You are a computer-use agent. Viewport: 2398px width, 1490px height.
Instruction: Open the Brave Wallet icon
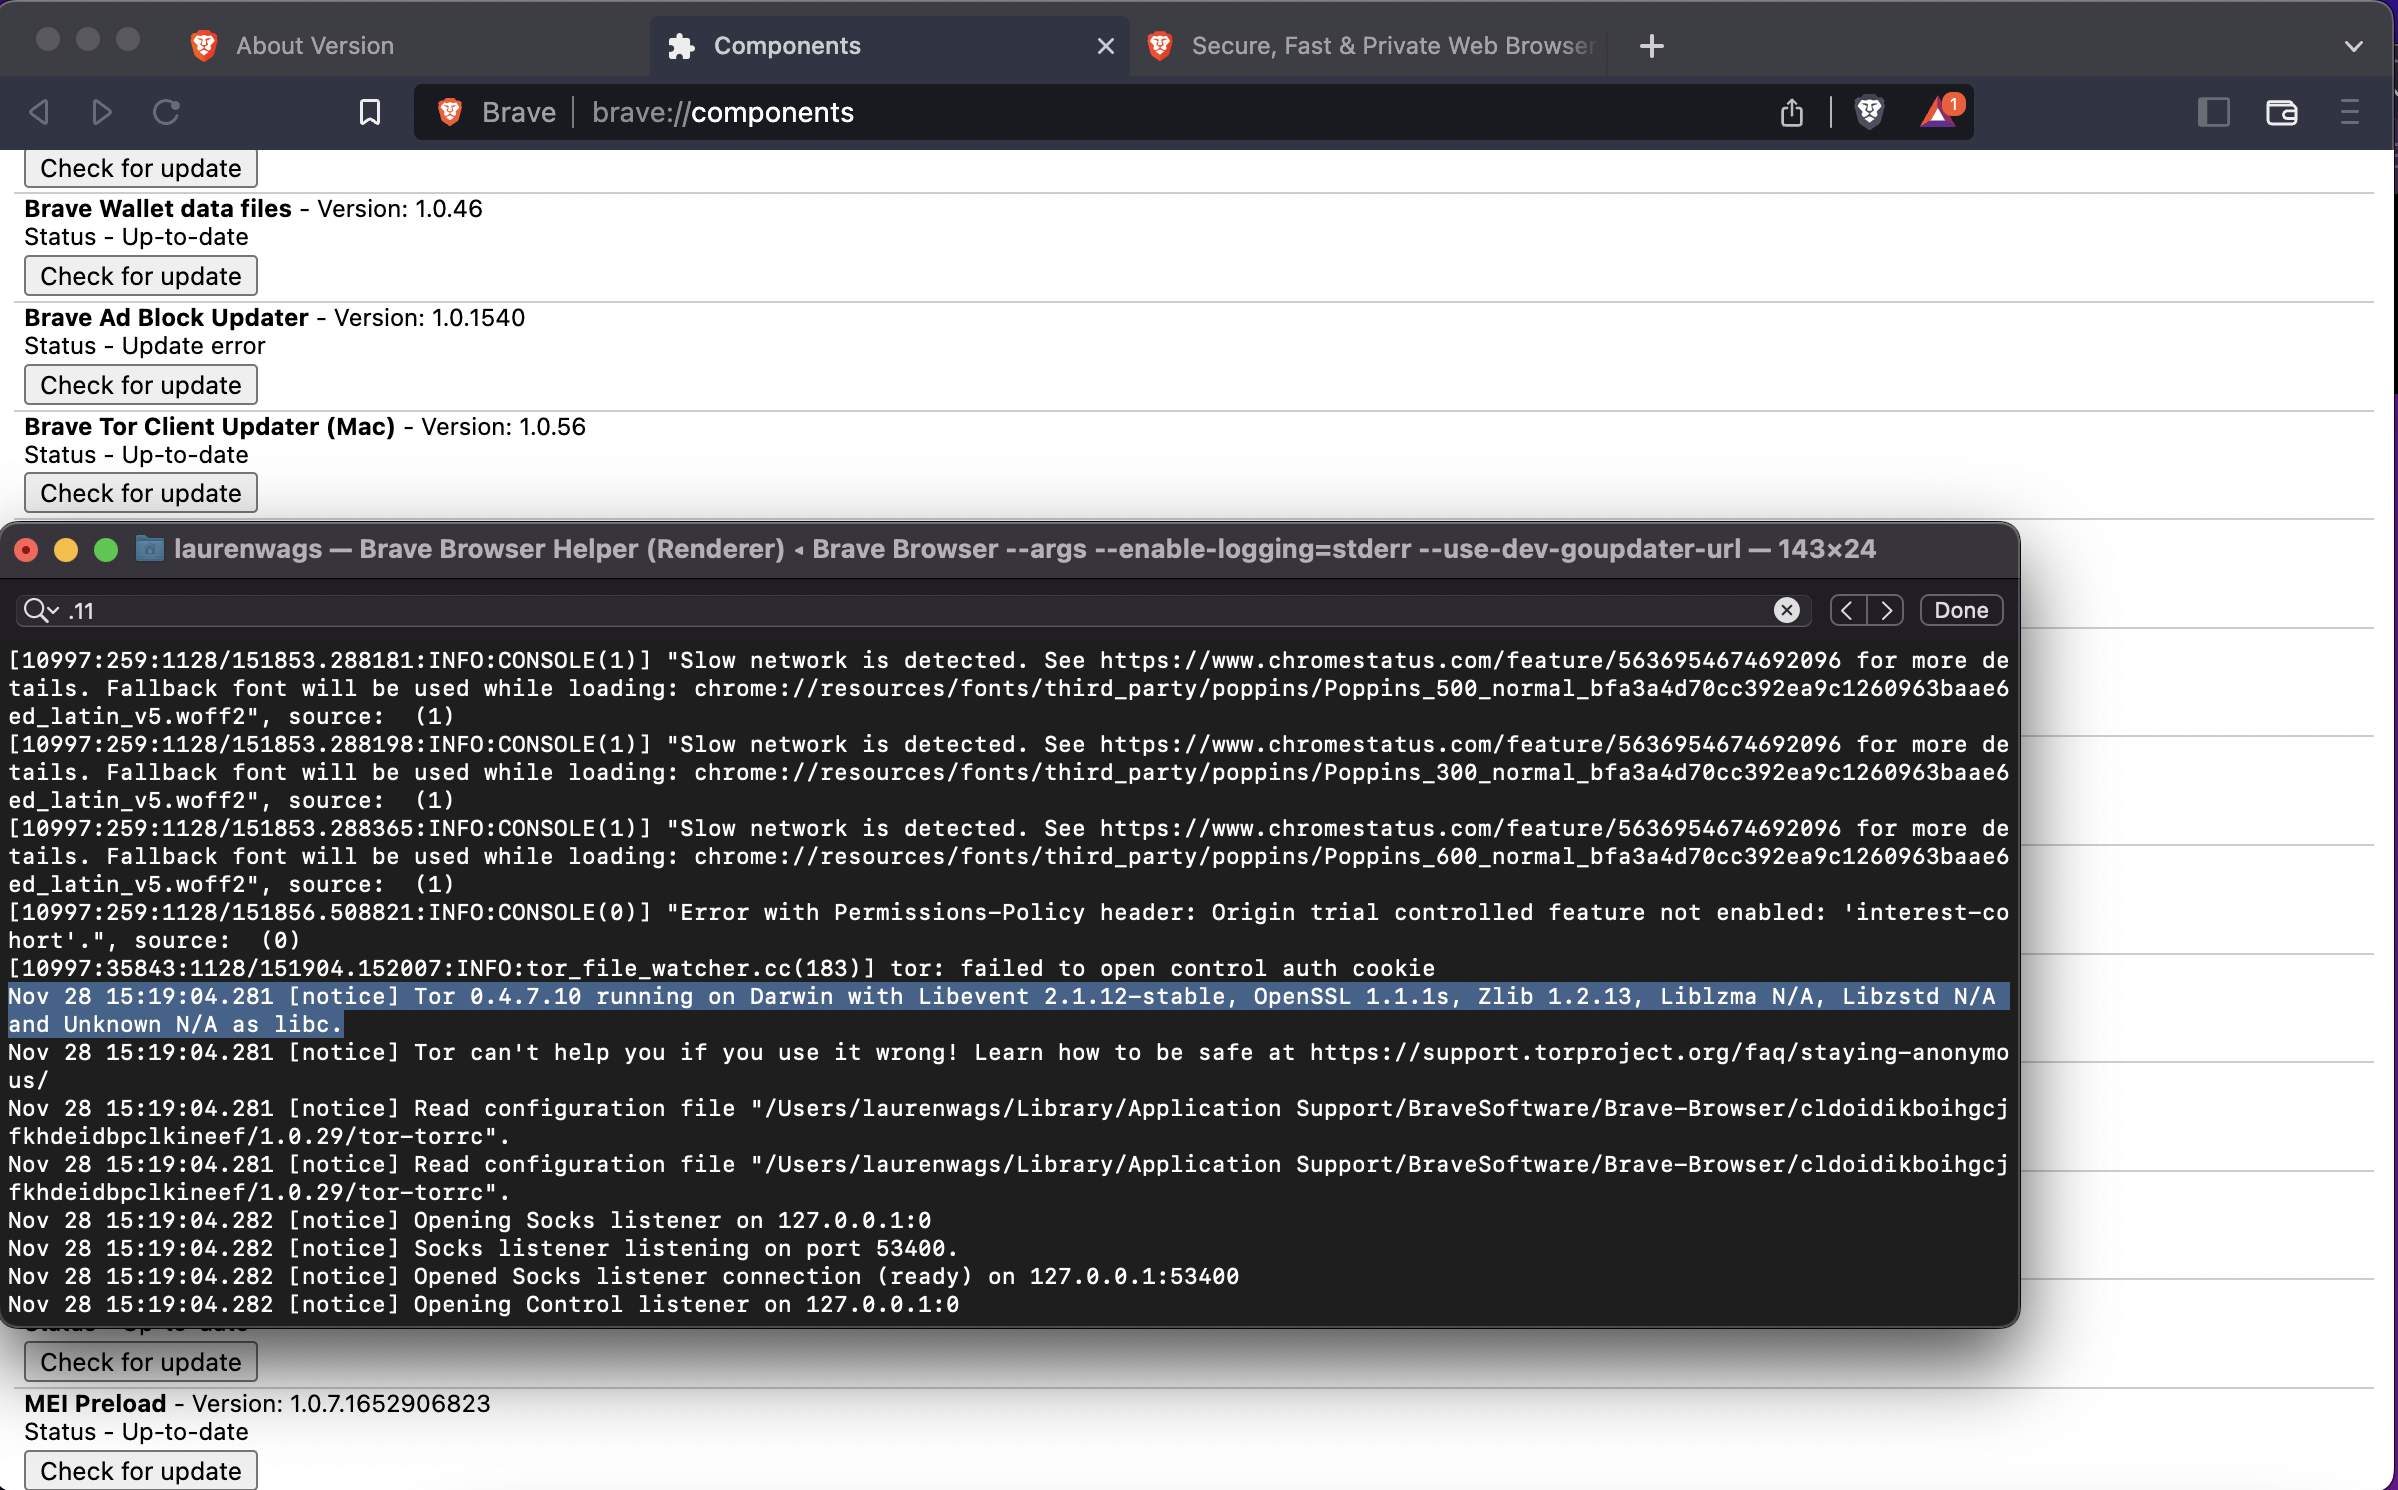(2281, 112)
